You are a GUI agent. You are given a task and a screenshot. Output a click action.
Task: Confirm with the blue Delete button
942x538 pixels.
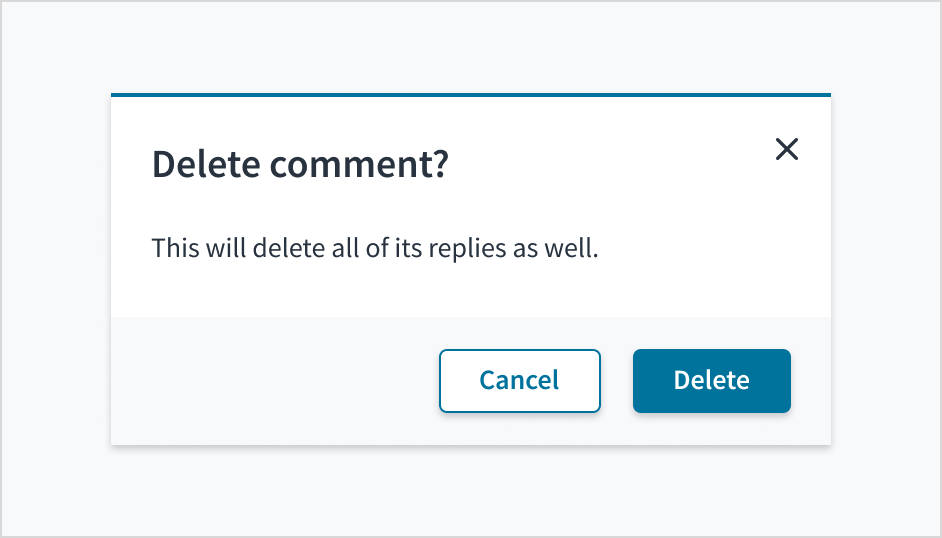coord(711,381)
